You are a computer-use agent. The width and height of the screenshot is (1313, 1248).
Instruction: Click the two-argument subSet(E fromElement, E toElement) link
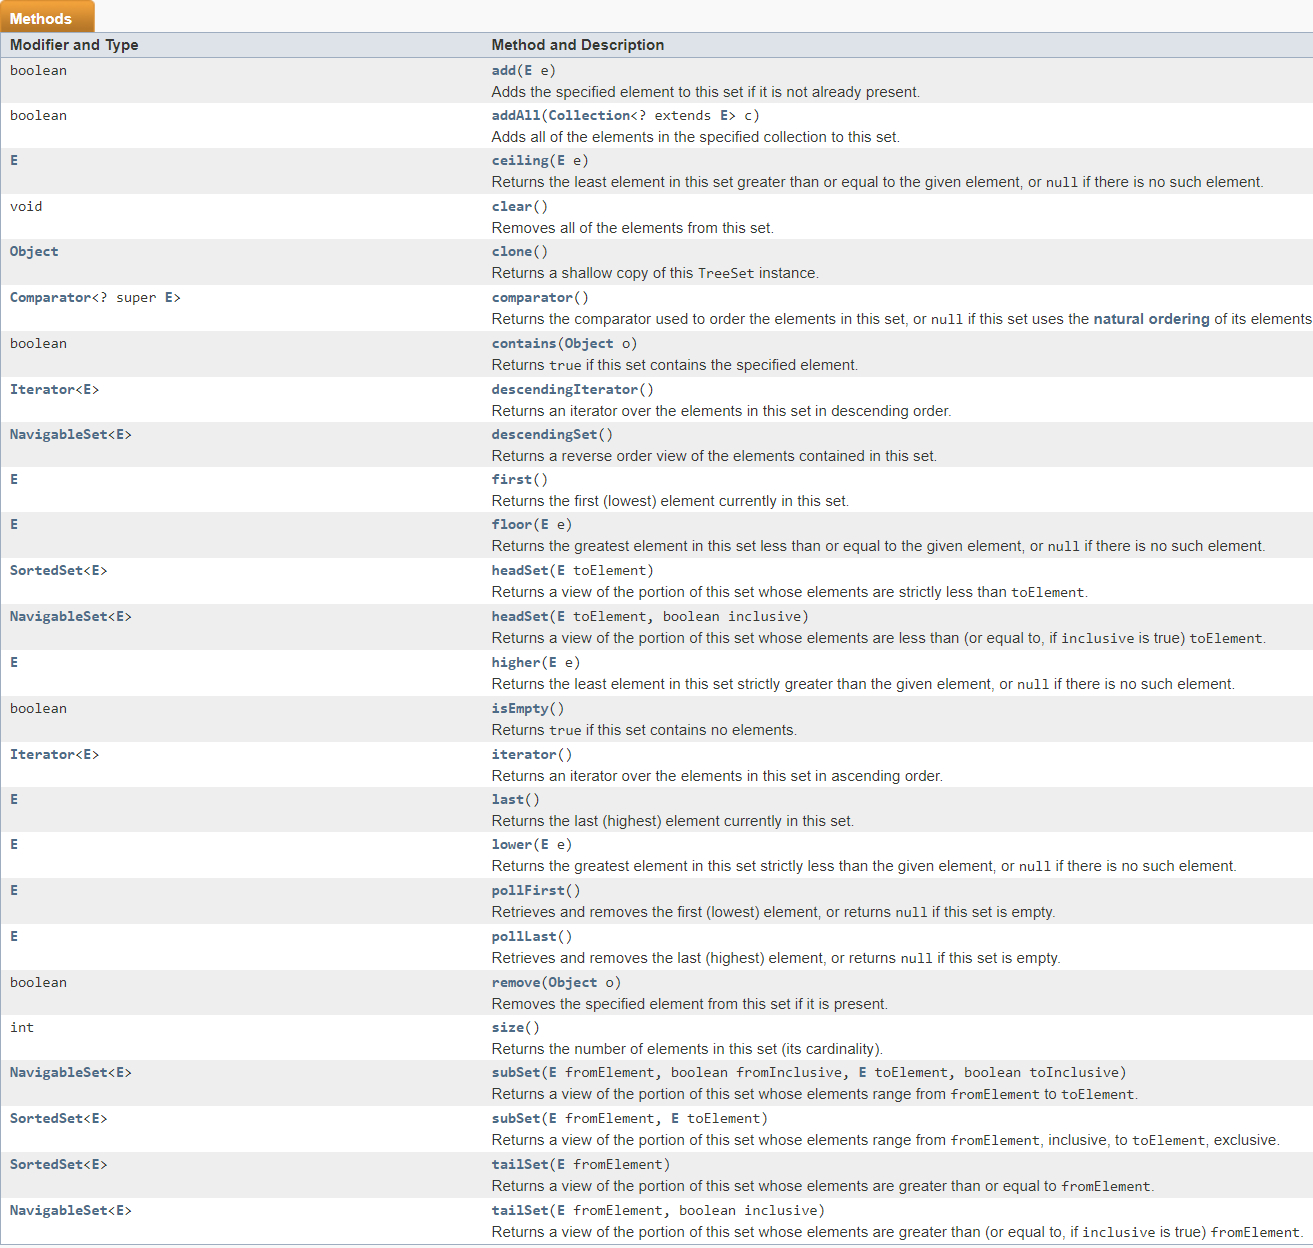pos(516,1118)
